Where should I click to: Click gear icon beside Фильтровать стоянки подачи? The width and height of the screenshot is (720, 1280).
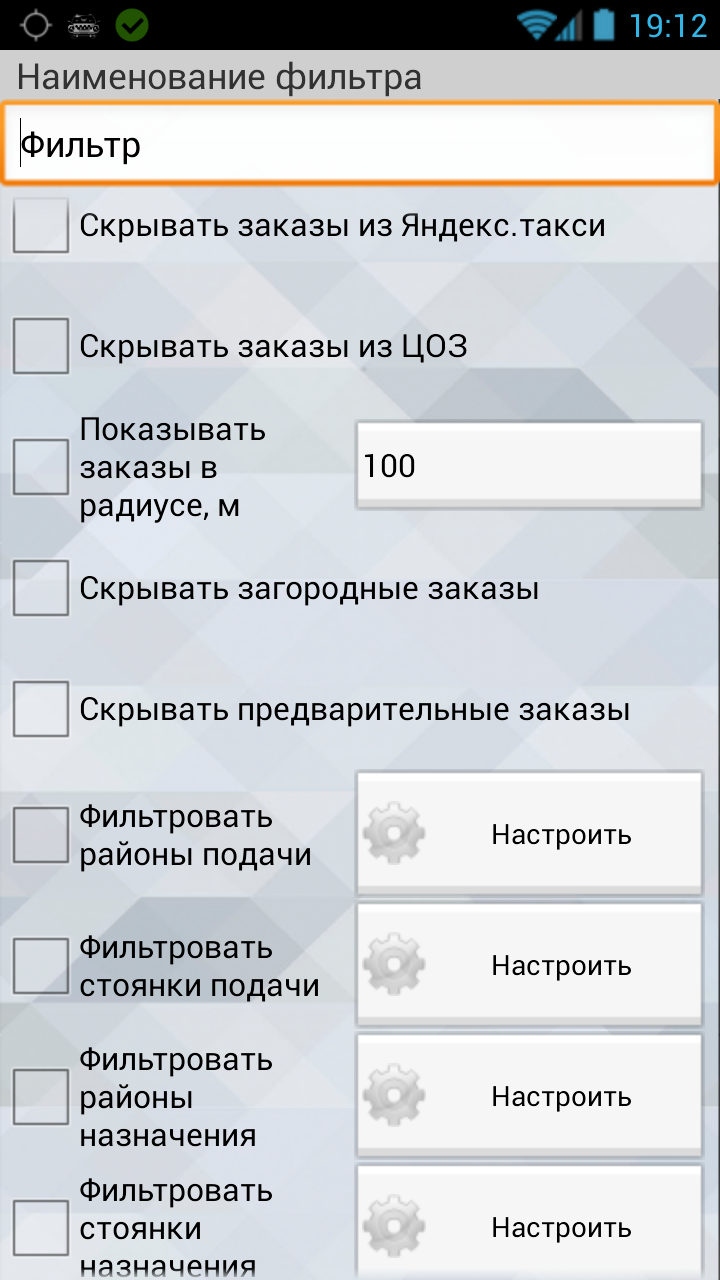coord(394,965)
